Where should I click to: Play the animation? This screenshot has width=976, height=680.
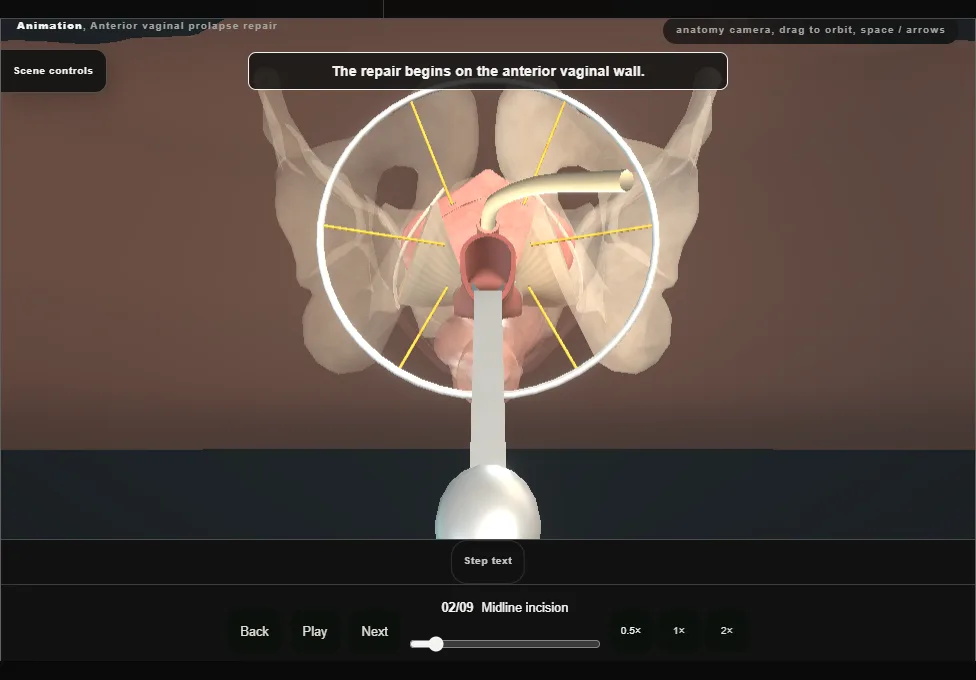pos(314,631)
